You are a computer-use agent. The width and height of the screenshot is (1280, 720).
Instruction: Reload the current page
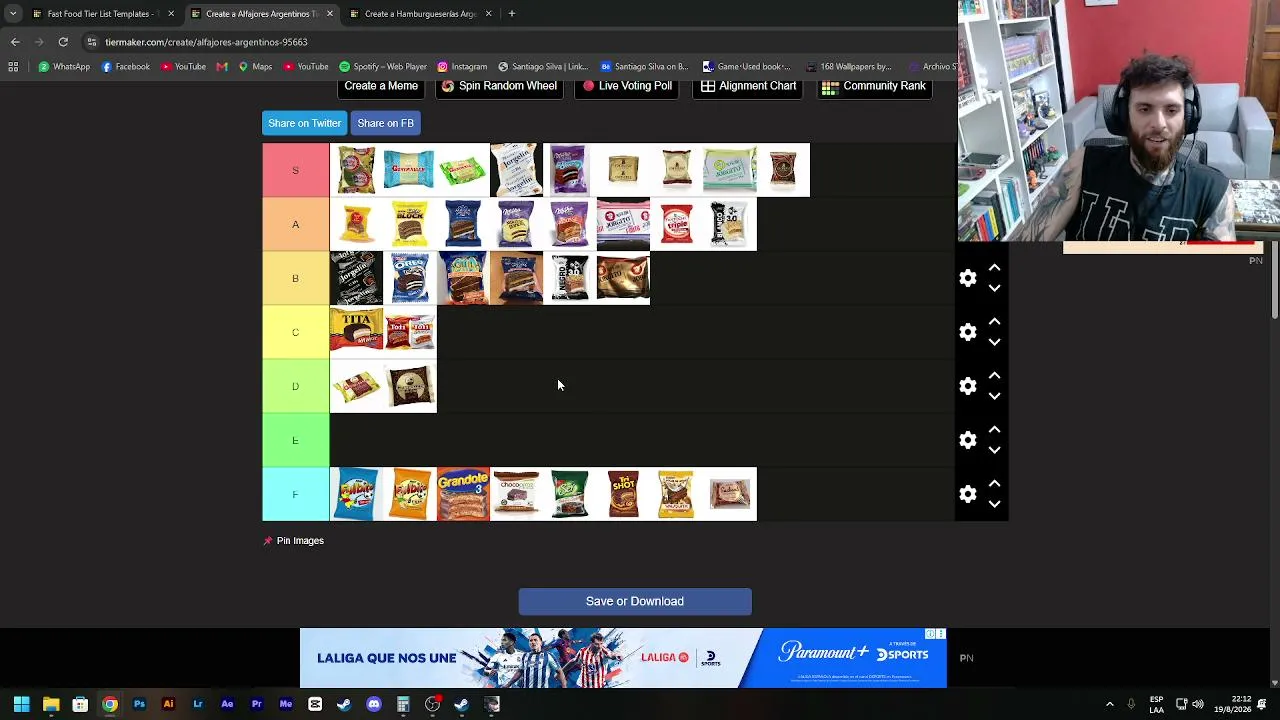click(63, 42)
